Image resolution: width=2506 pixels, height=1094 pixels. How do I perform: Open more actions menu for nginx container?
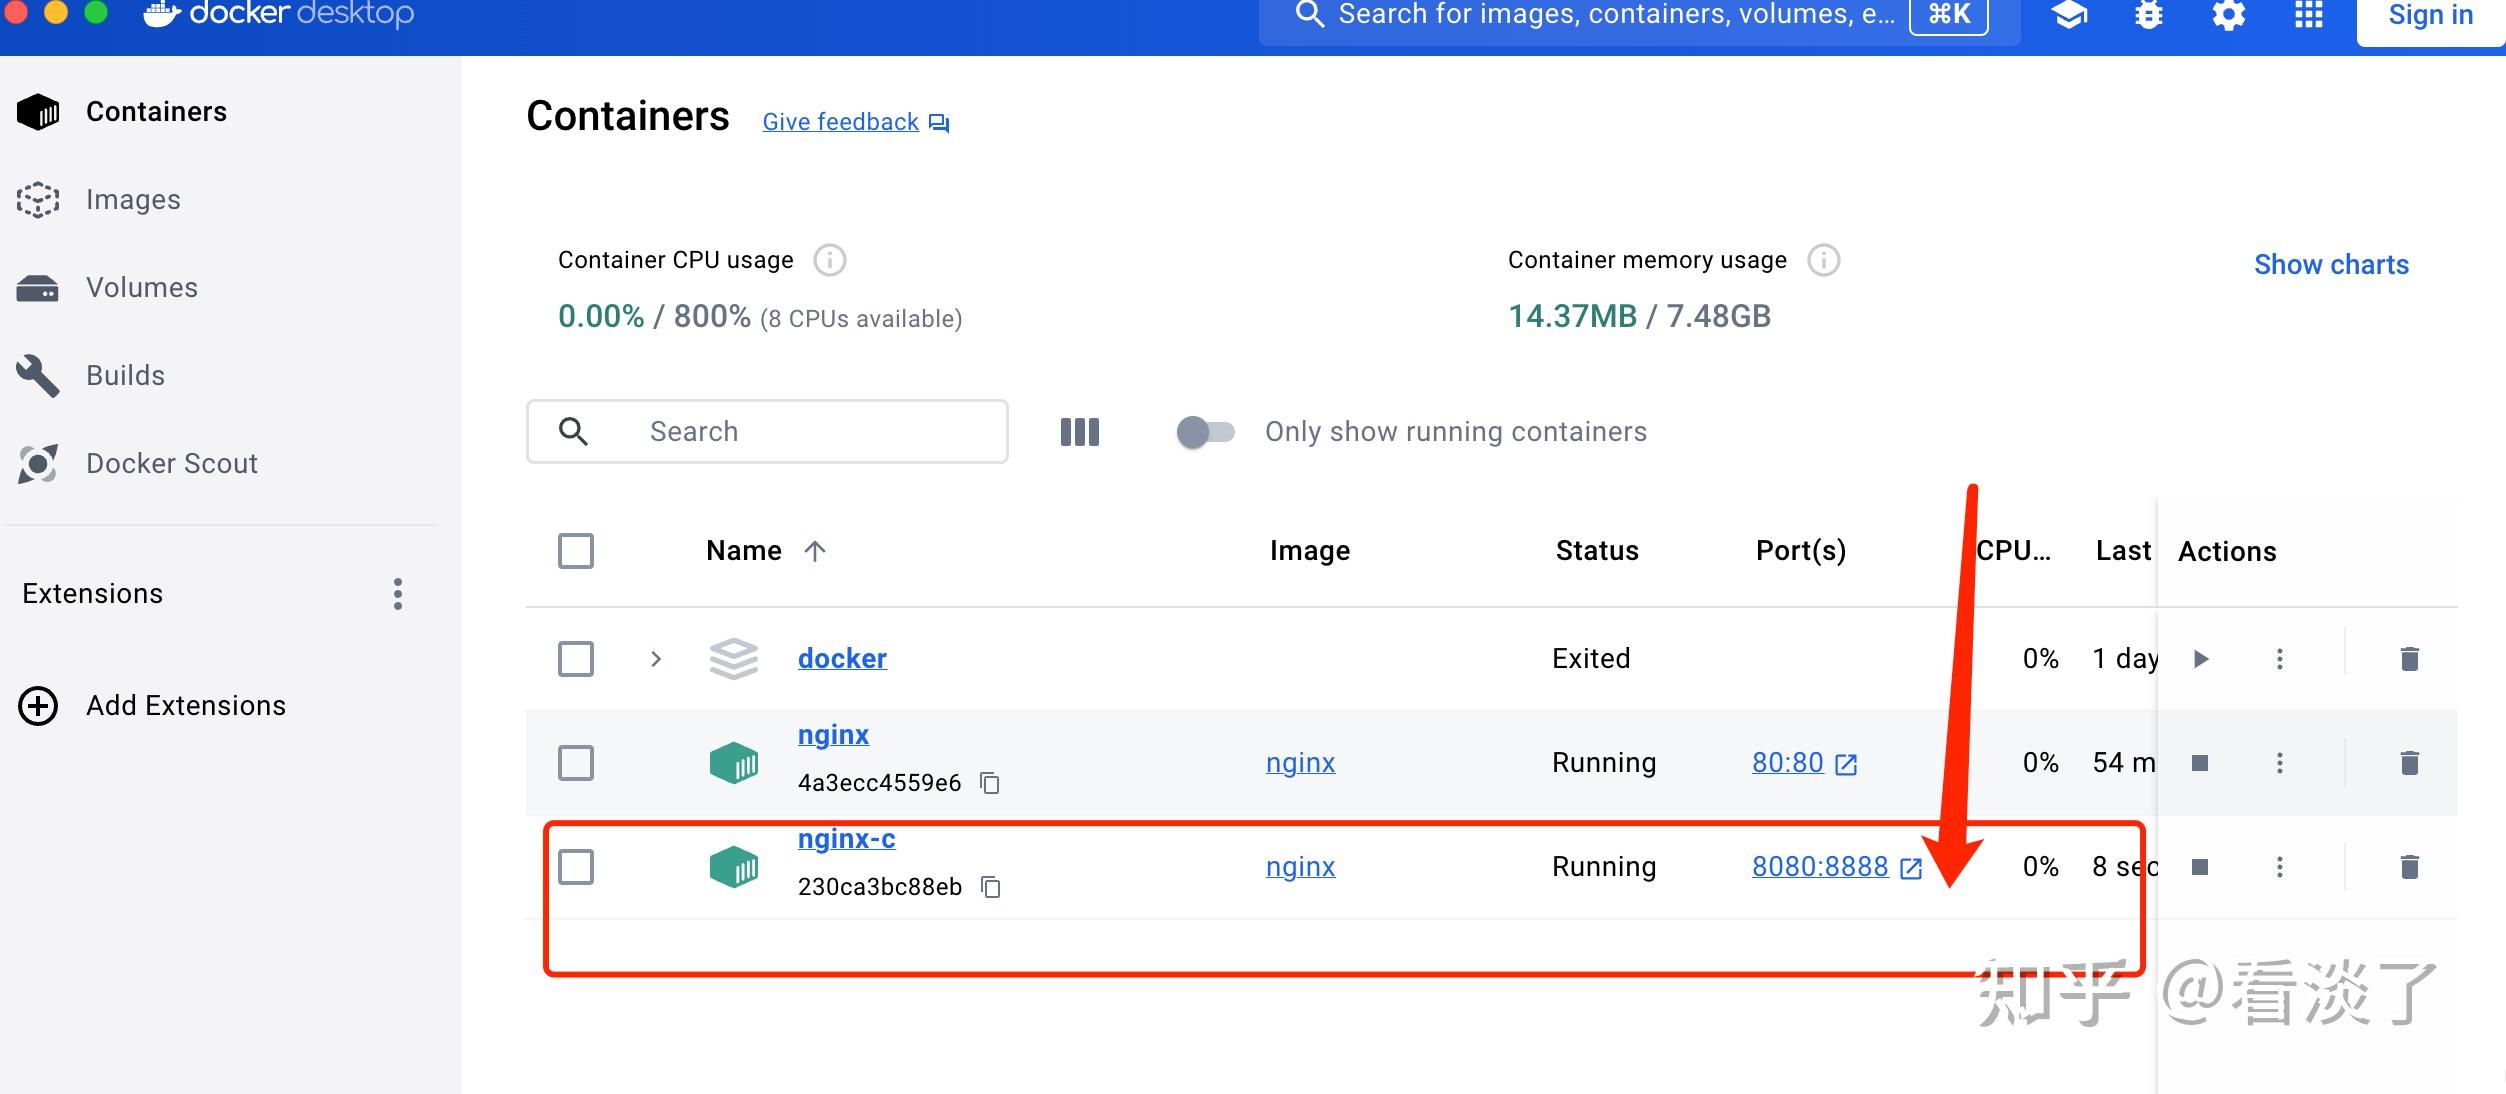pyautogui.click(x=2279, y=763)
